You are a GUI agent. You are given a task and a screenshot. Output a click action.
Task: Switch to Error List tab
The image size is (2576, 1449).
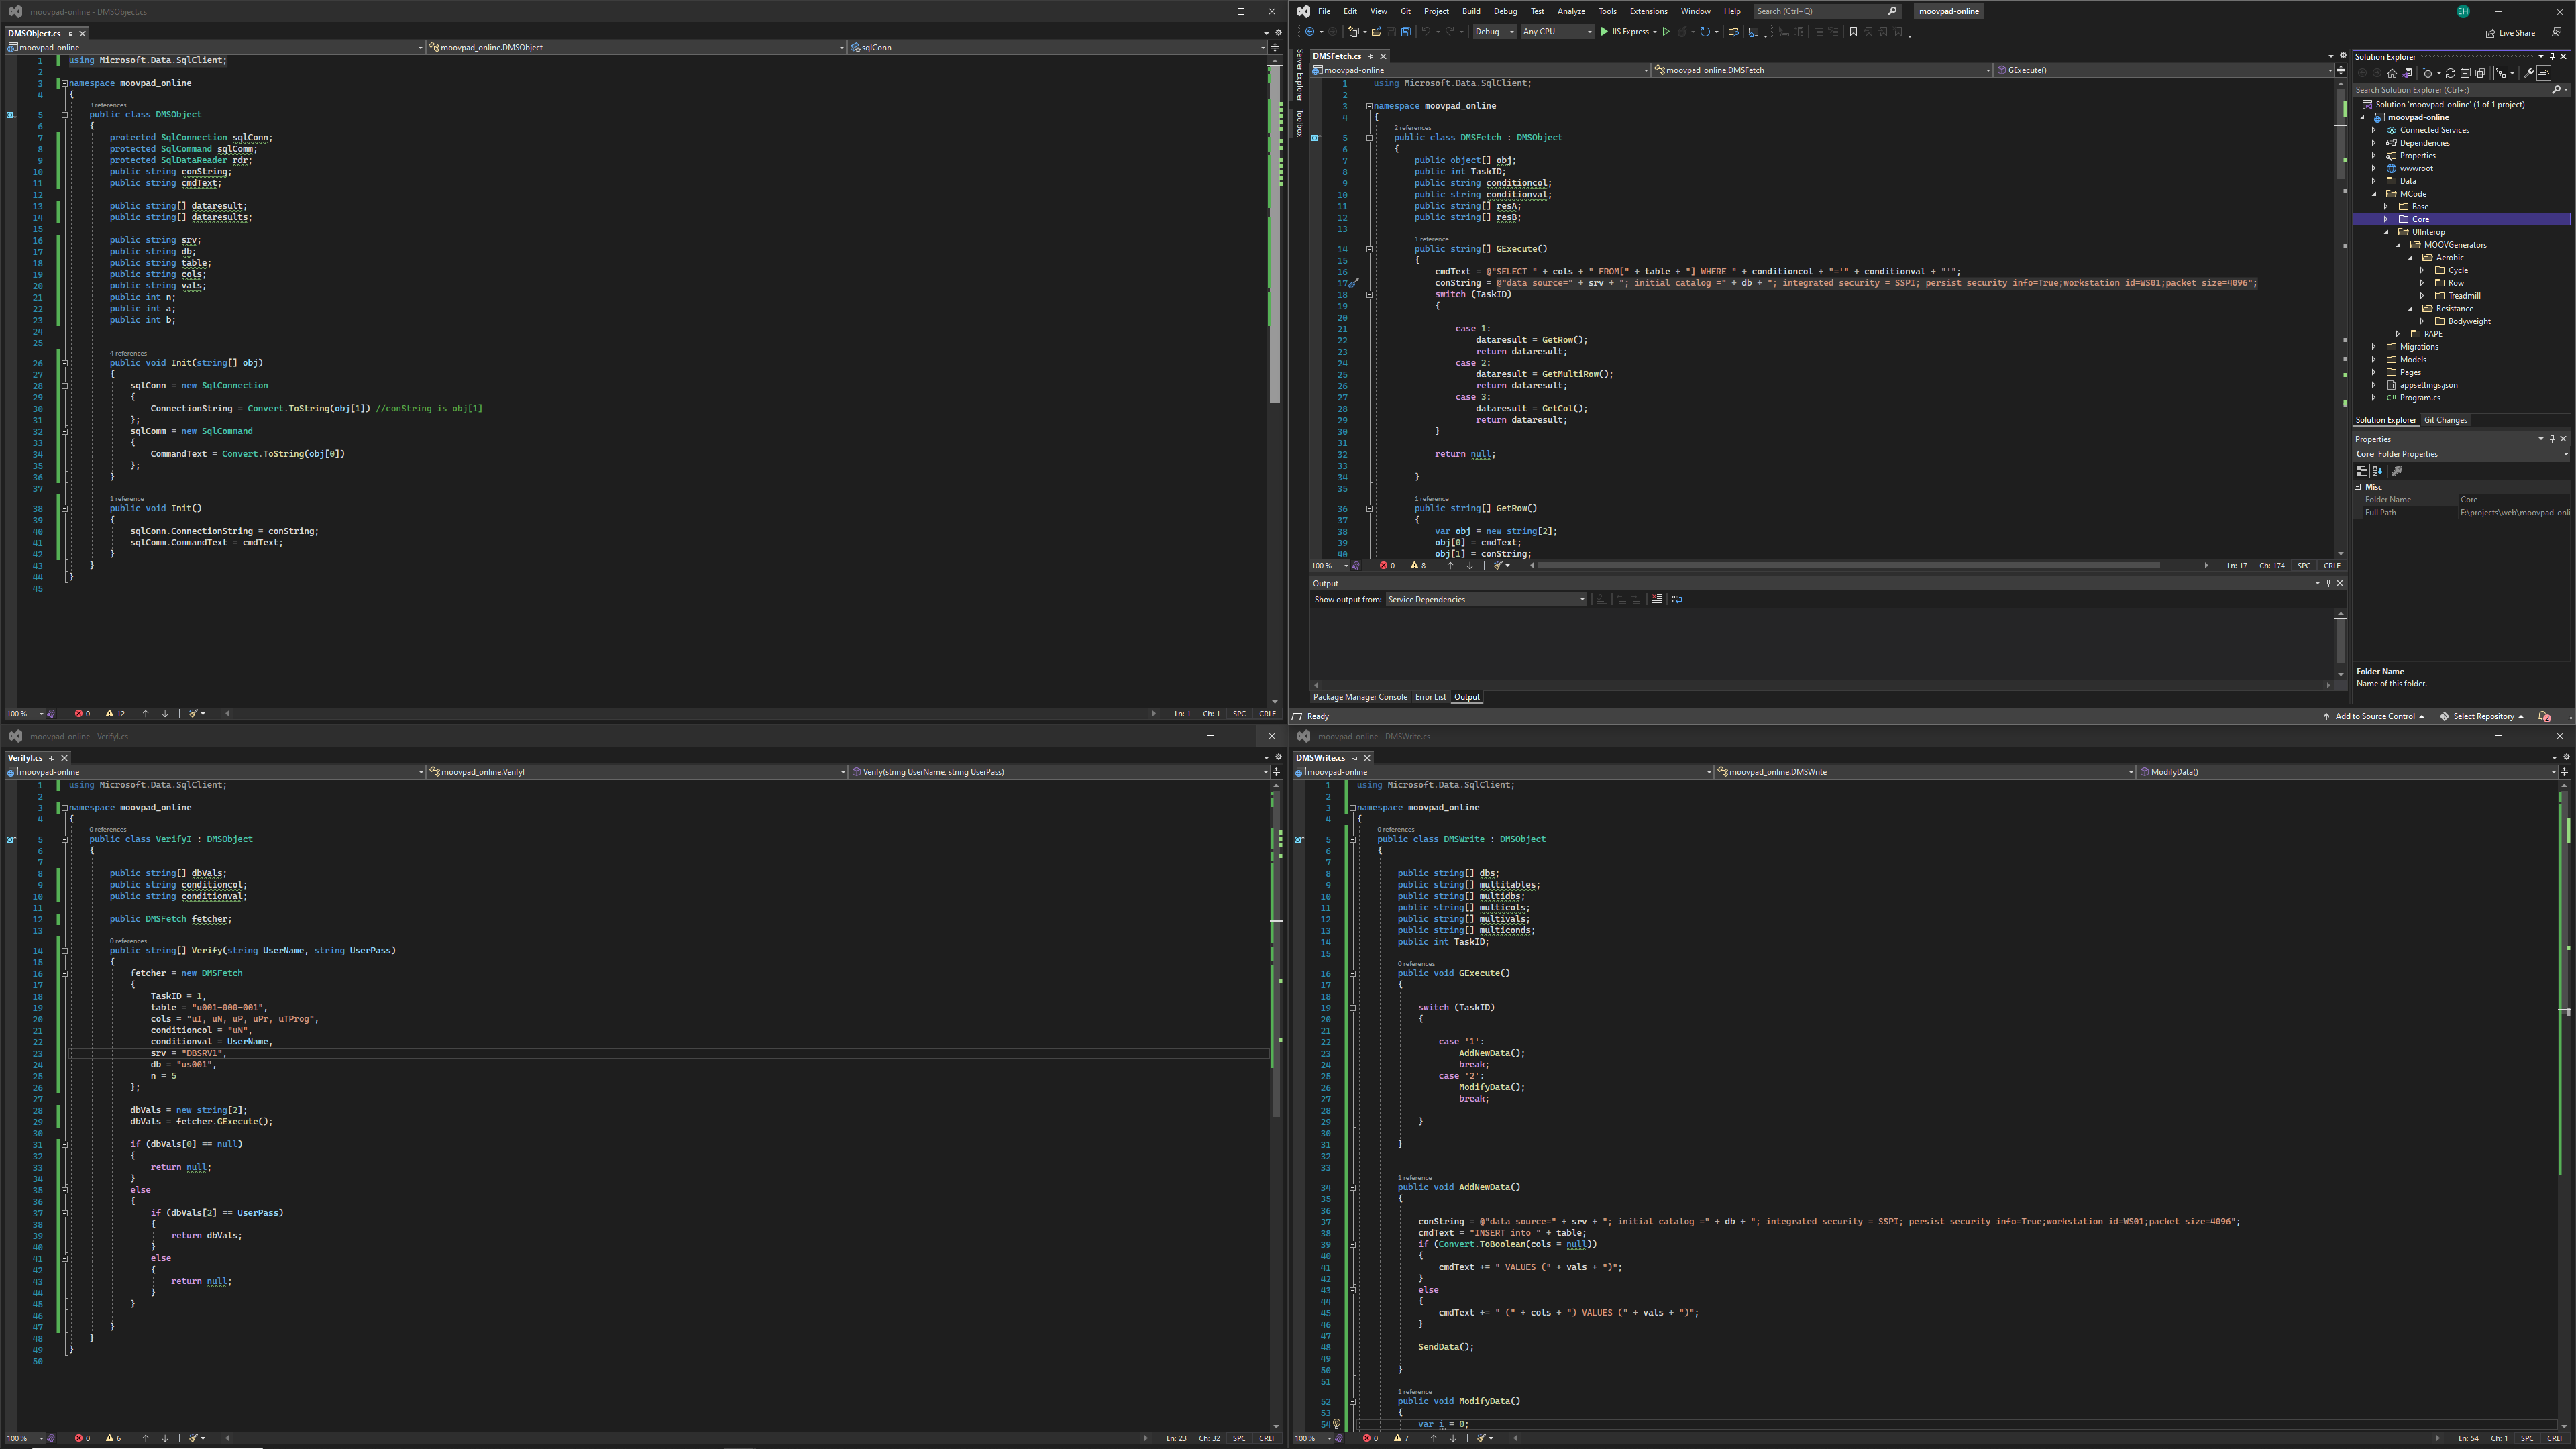click(1430, 697)
